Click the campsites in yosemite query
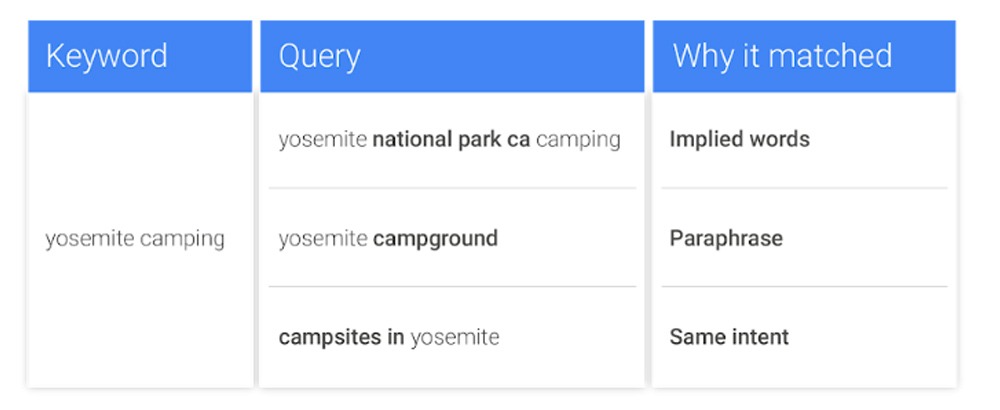This screenshot has width=1000, height=410. coord(389,337)
